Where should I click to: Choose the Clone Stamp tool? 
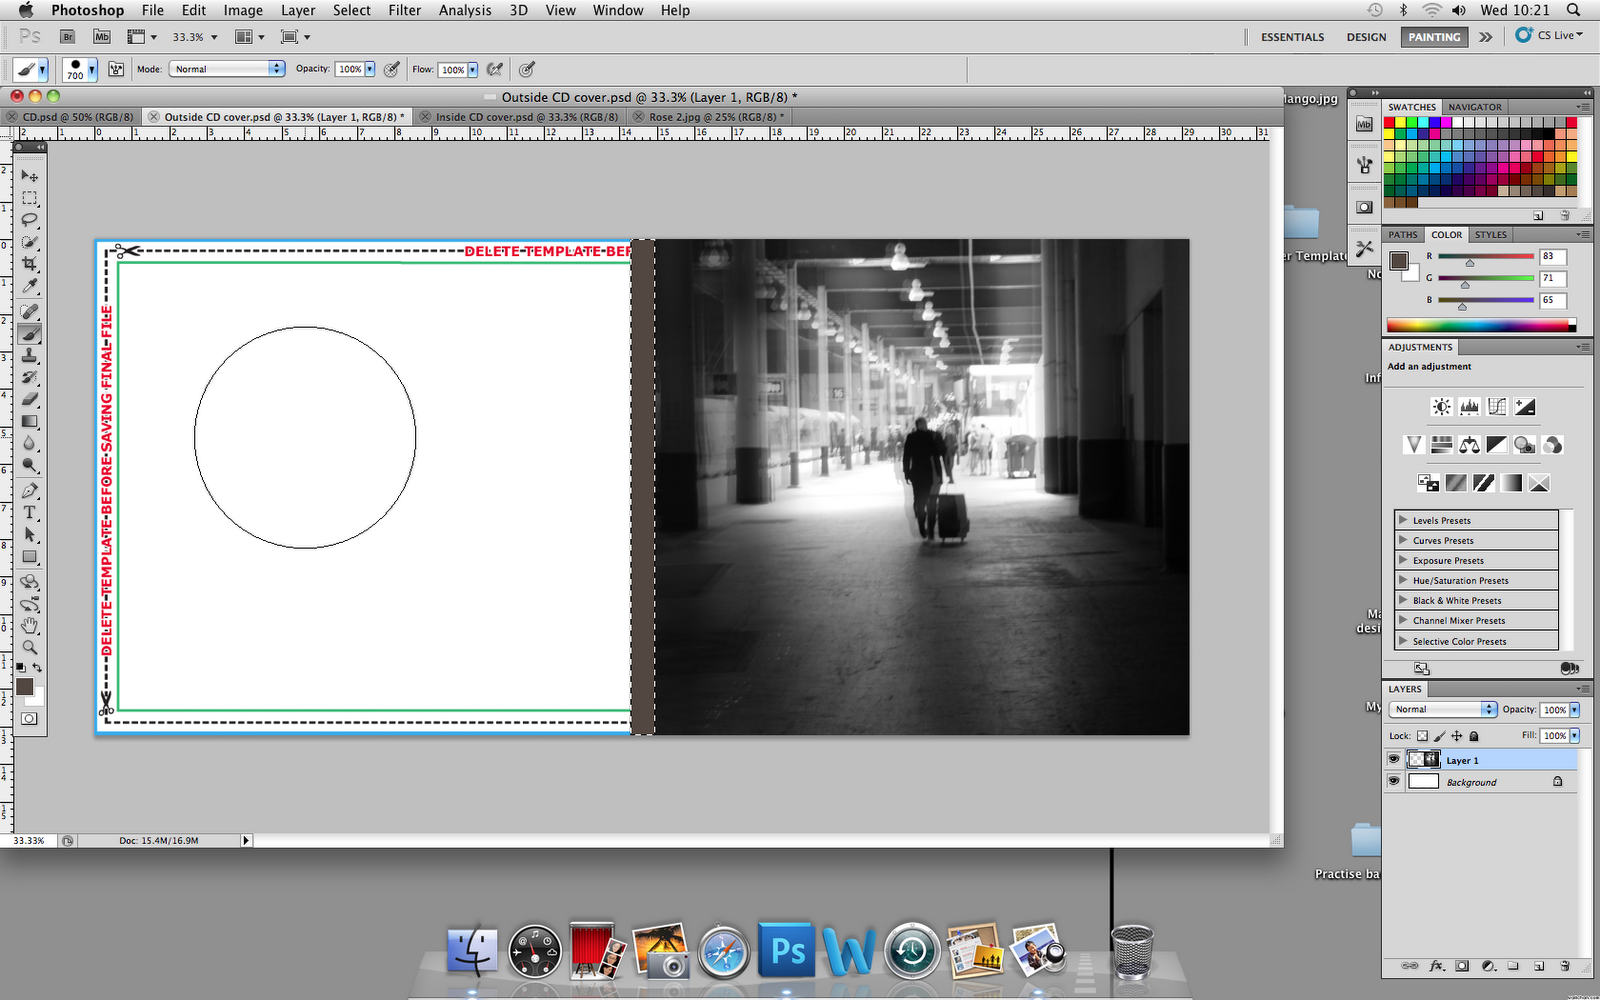coord(30,357)
